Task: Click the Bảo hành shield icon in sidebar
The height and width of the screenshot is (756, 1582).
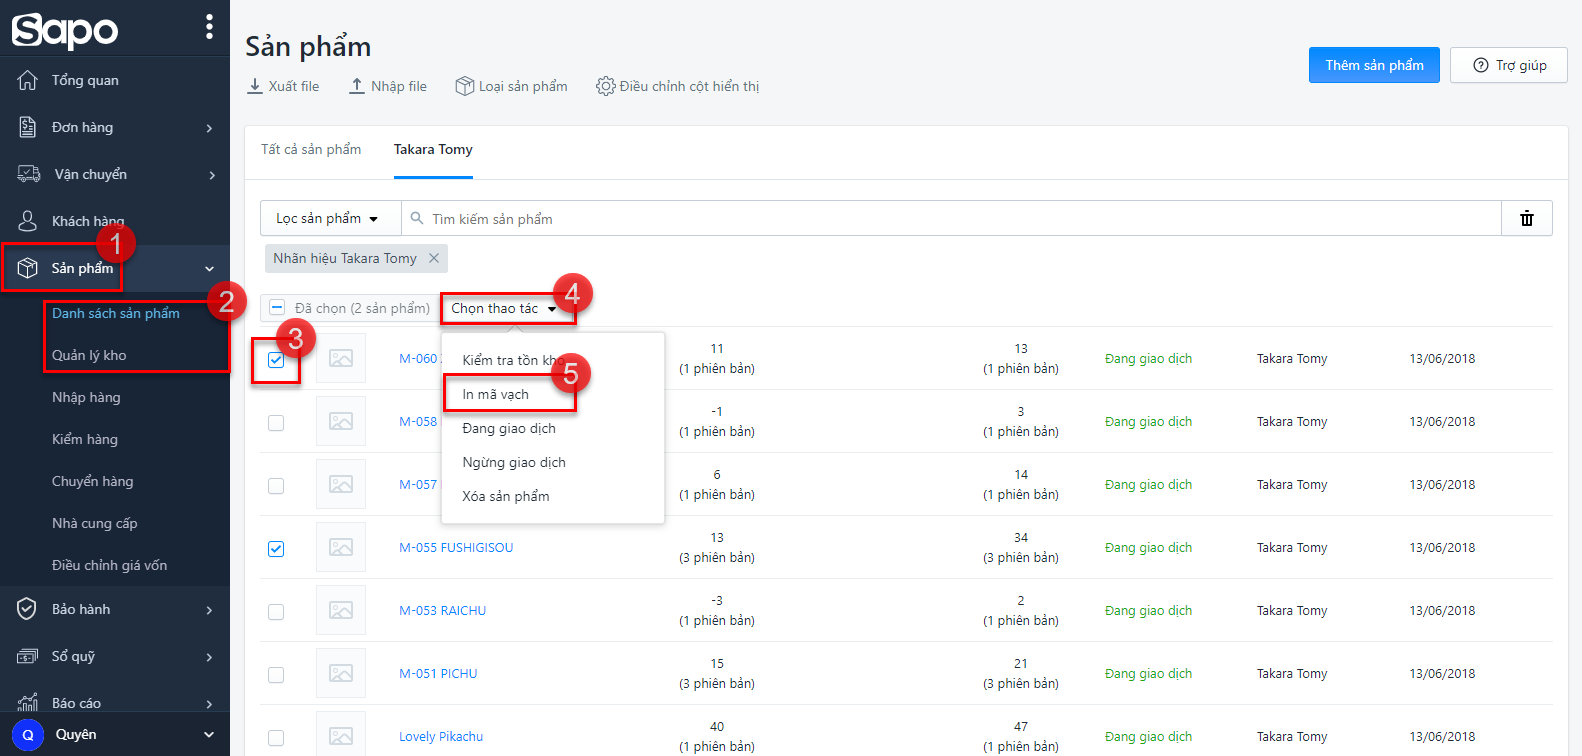Action: [28, 609]
